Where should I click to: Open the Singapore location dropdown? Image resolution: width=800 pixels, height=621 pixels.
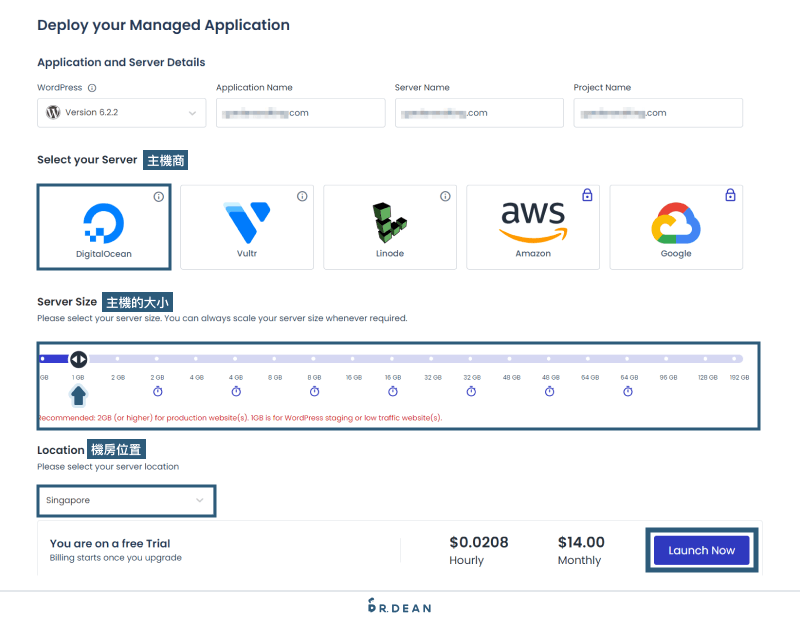coord(126,500)
